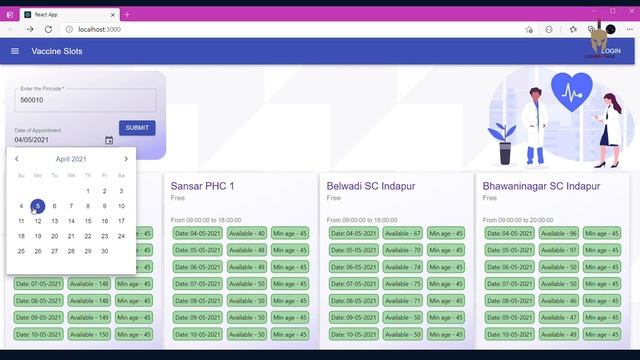This screenshot has width=640, height=360.
Task: Select April 12 in calendar
Action: point(38,221)
